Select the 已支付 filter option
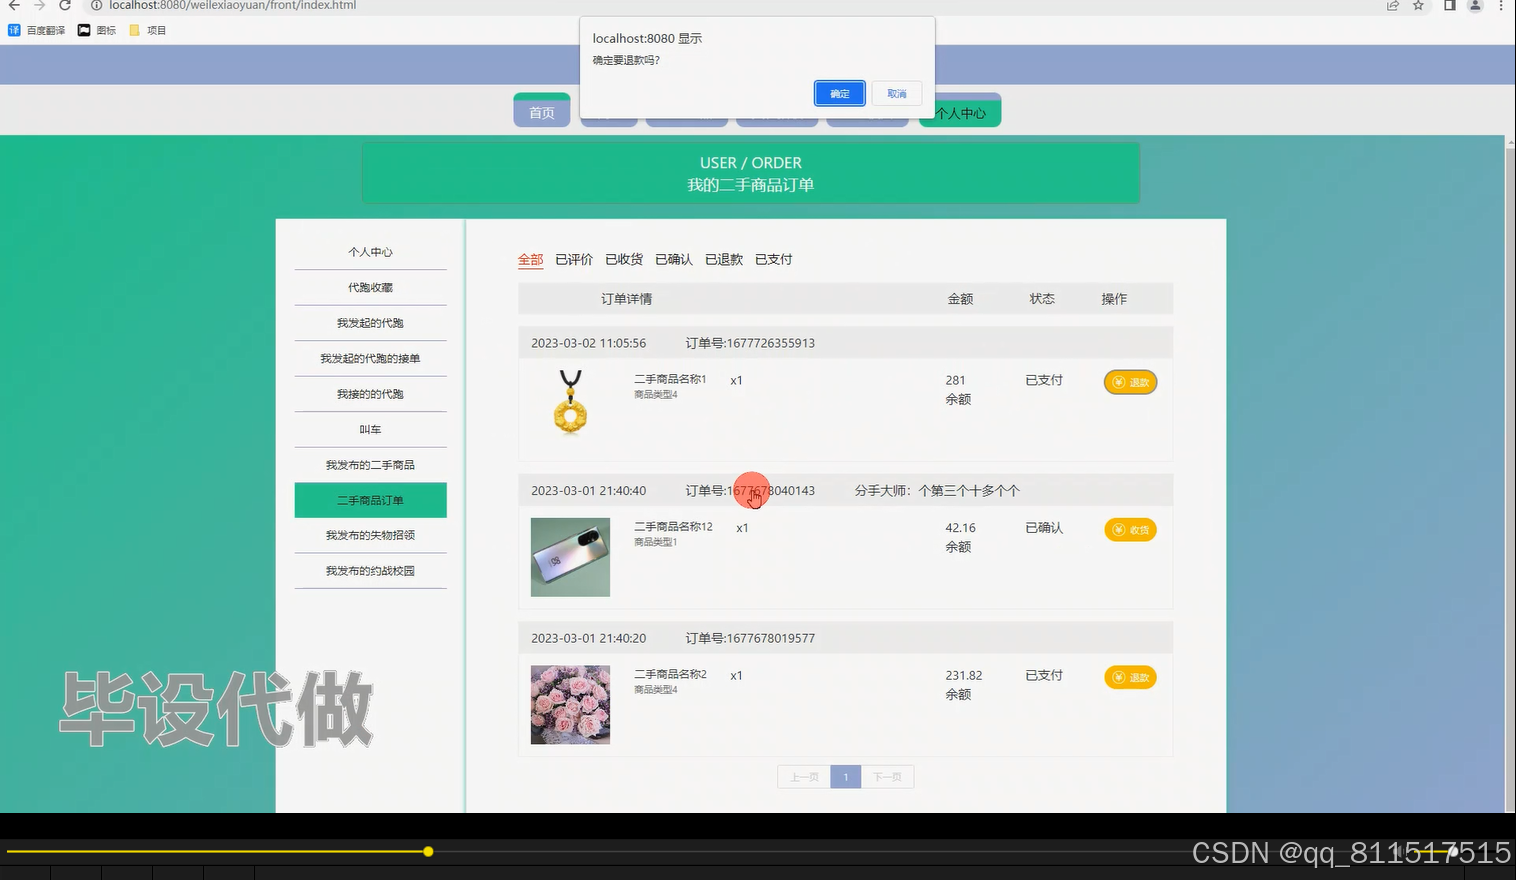1516x880 pixels. click(772, 259)
